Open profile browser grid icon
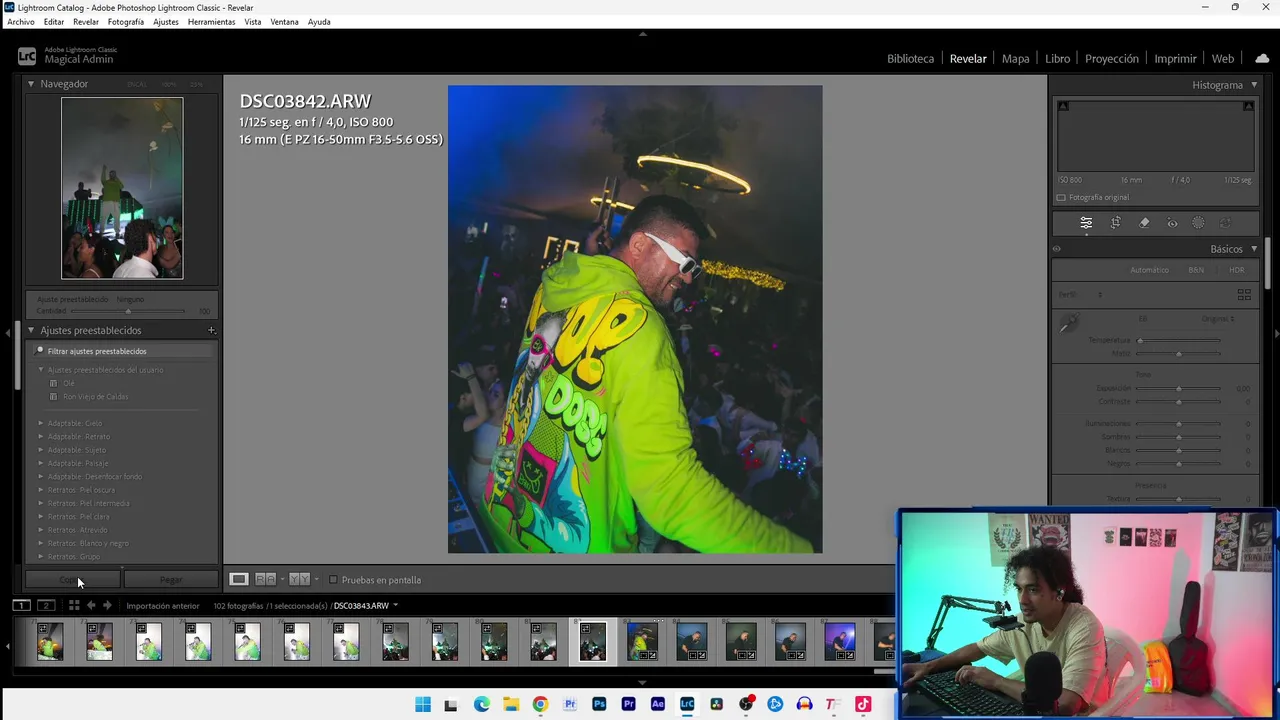The width and height of the screenshot is (1280, 720). pyautogui.click(x=1244, y=295)
